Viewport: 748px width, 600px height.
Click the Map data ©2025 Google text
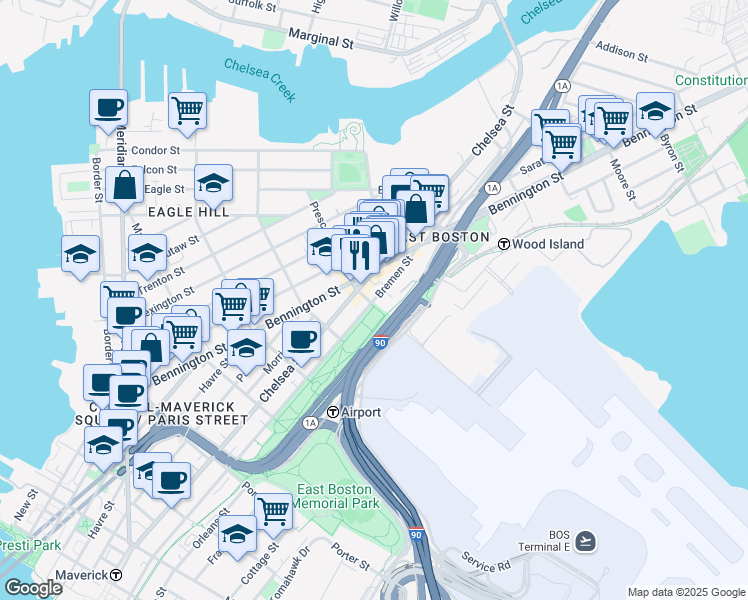[687, 592]
